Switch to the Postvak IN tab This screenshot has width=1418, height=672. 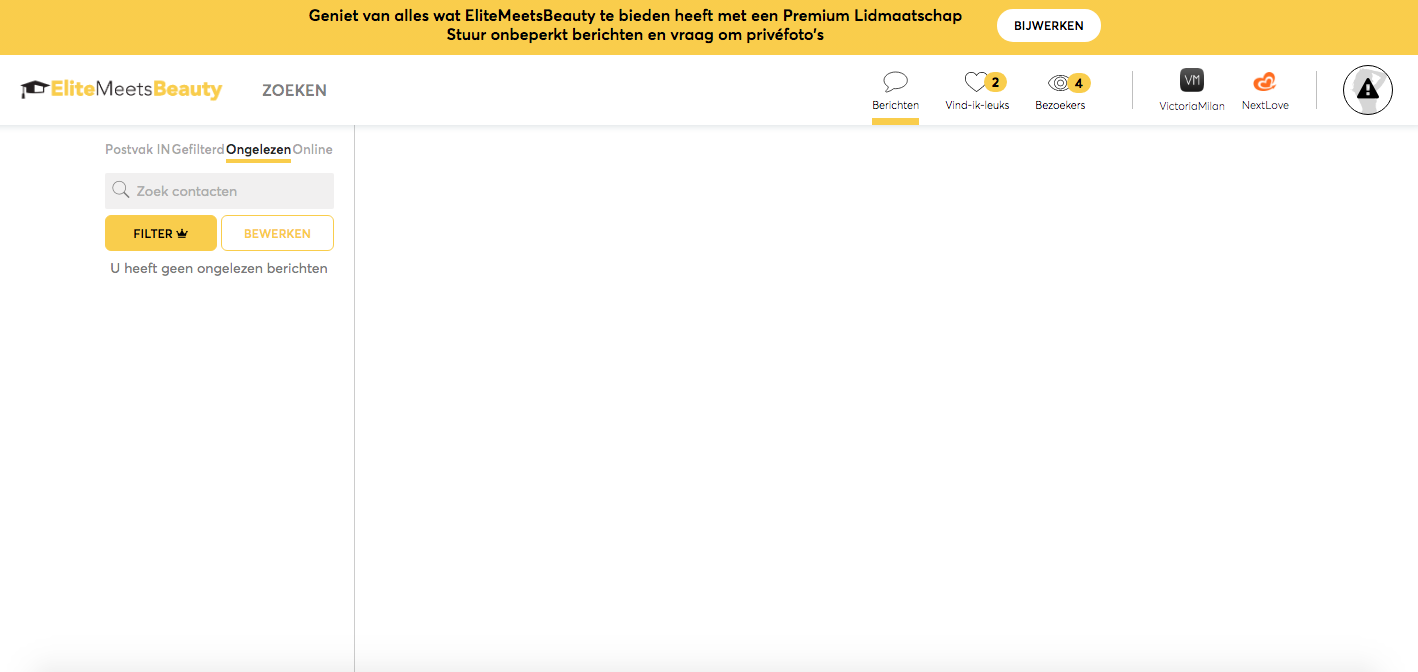(137, 150)
